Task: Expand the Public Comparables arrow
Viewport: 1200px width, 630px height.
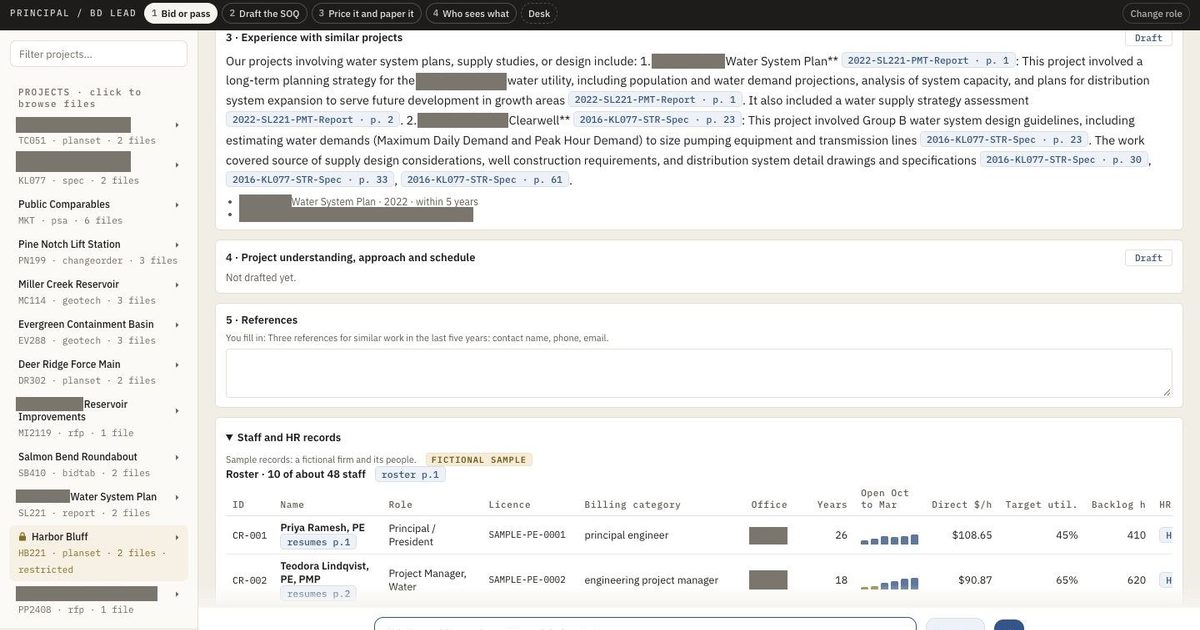Action: tap(177, 205)
